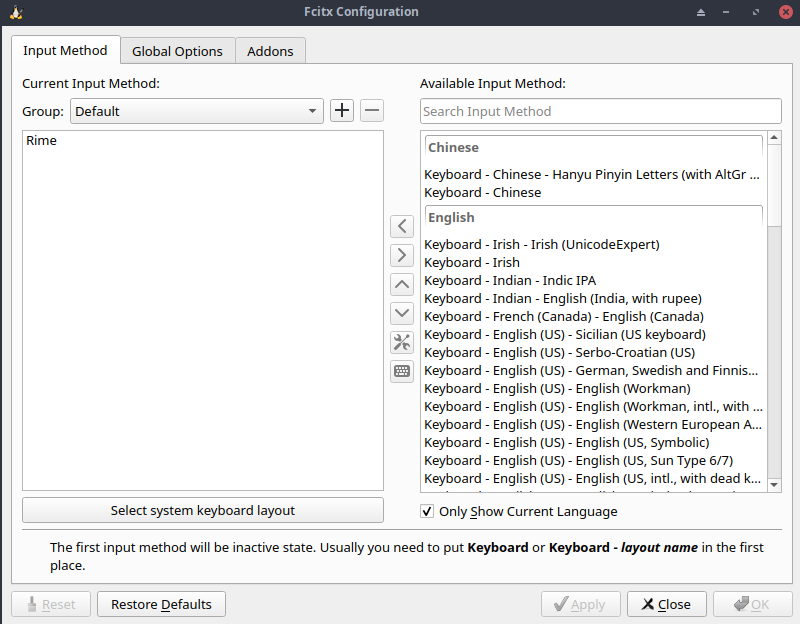800x624 pixels.
Task: Click Restore Defaults button
Action: pyautogui.click(x=161, y=604)
